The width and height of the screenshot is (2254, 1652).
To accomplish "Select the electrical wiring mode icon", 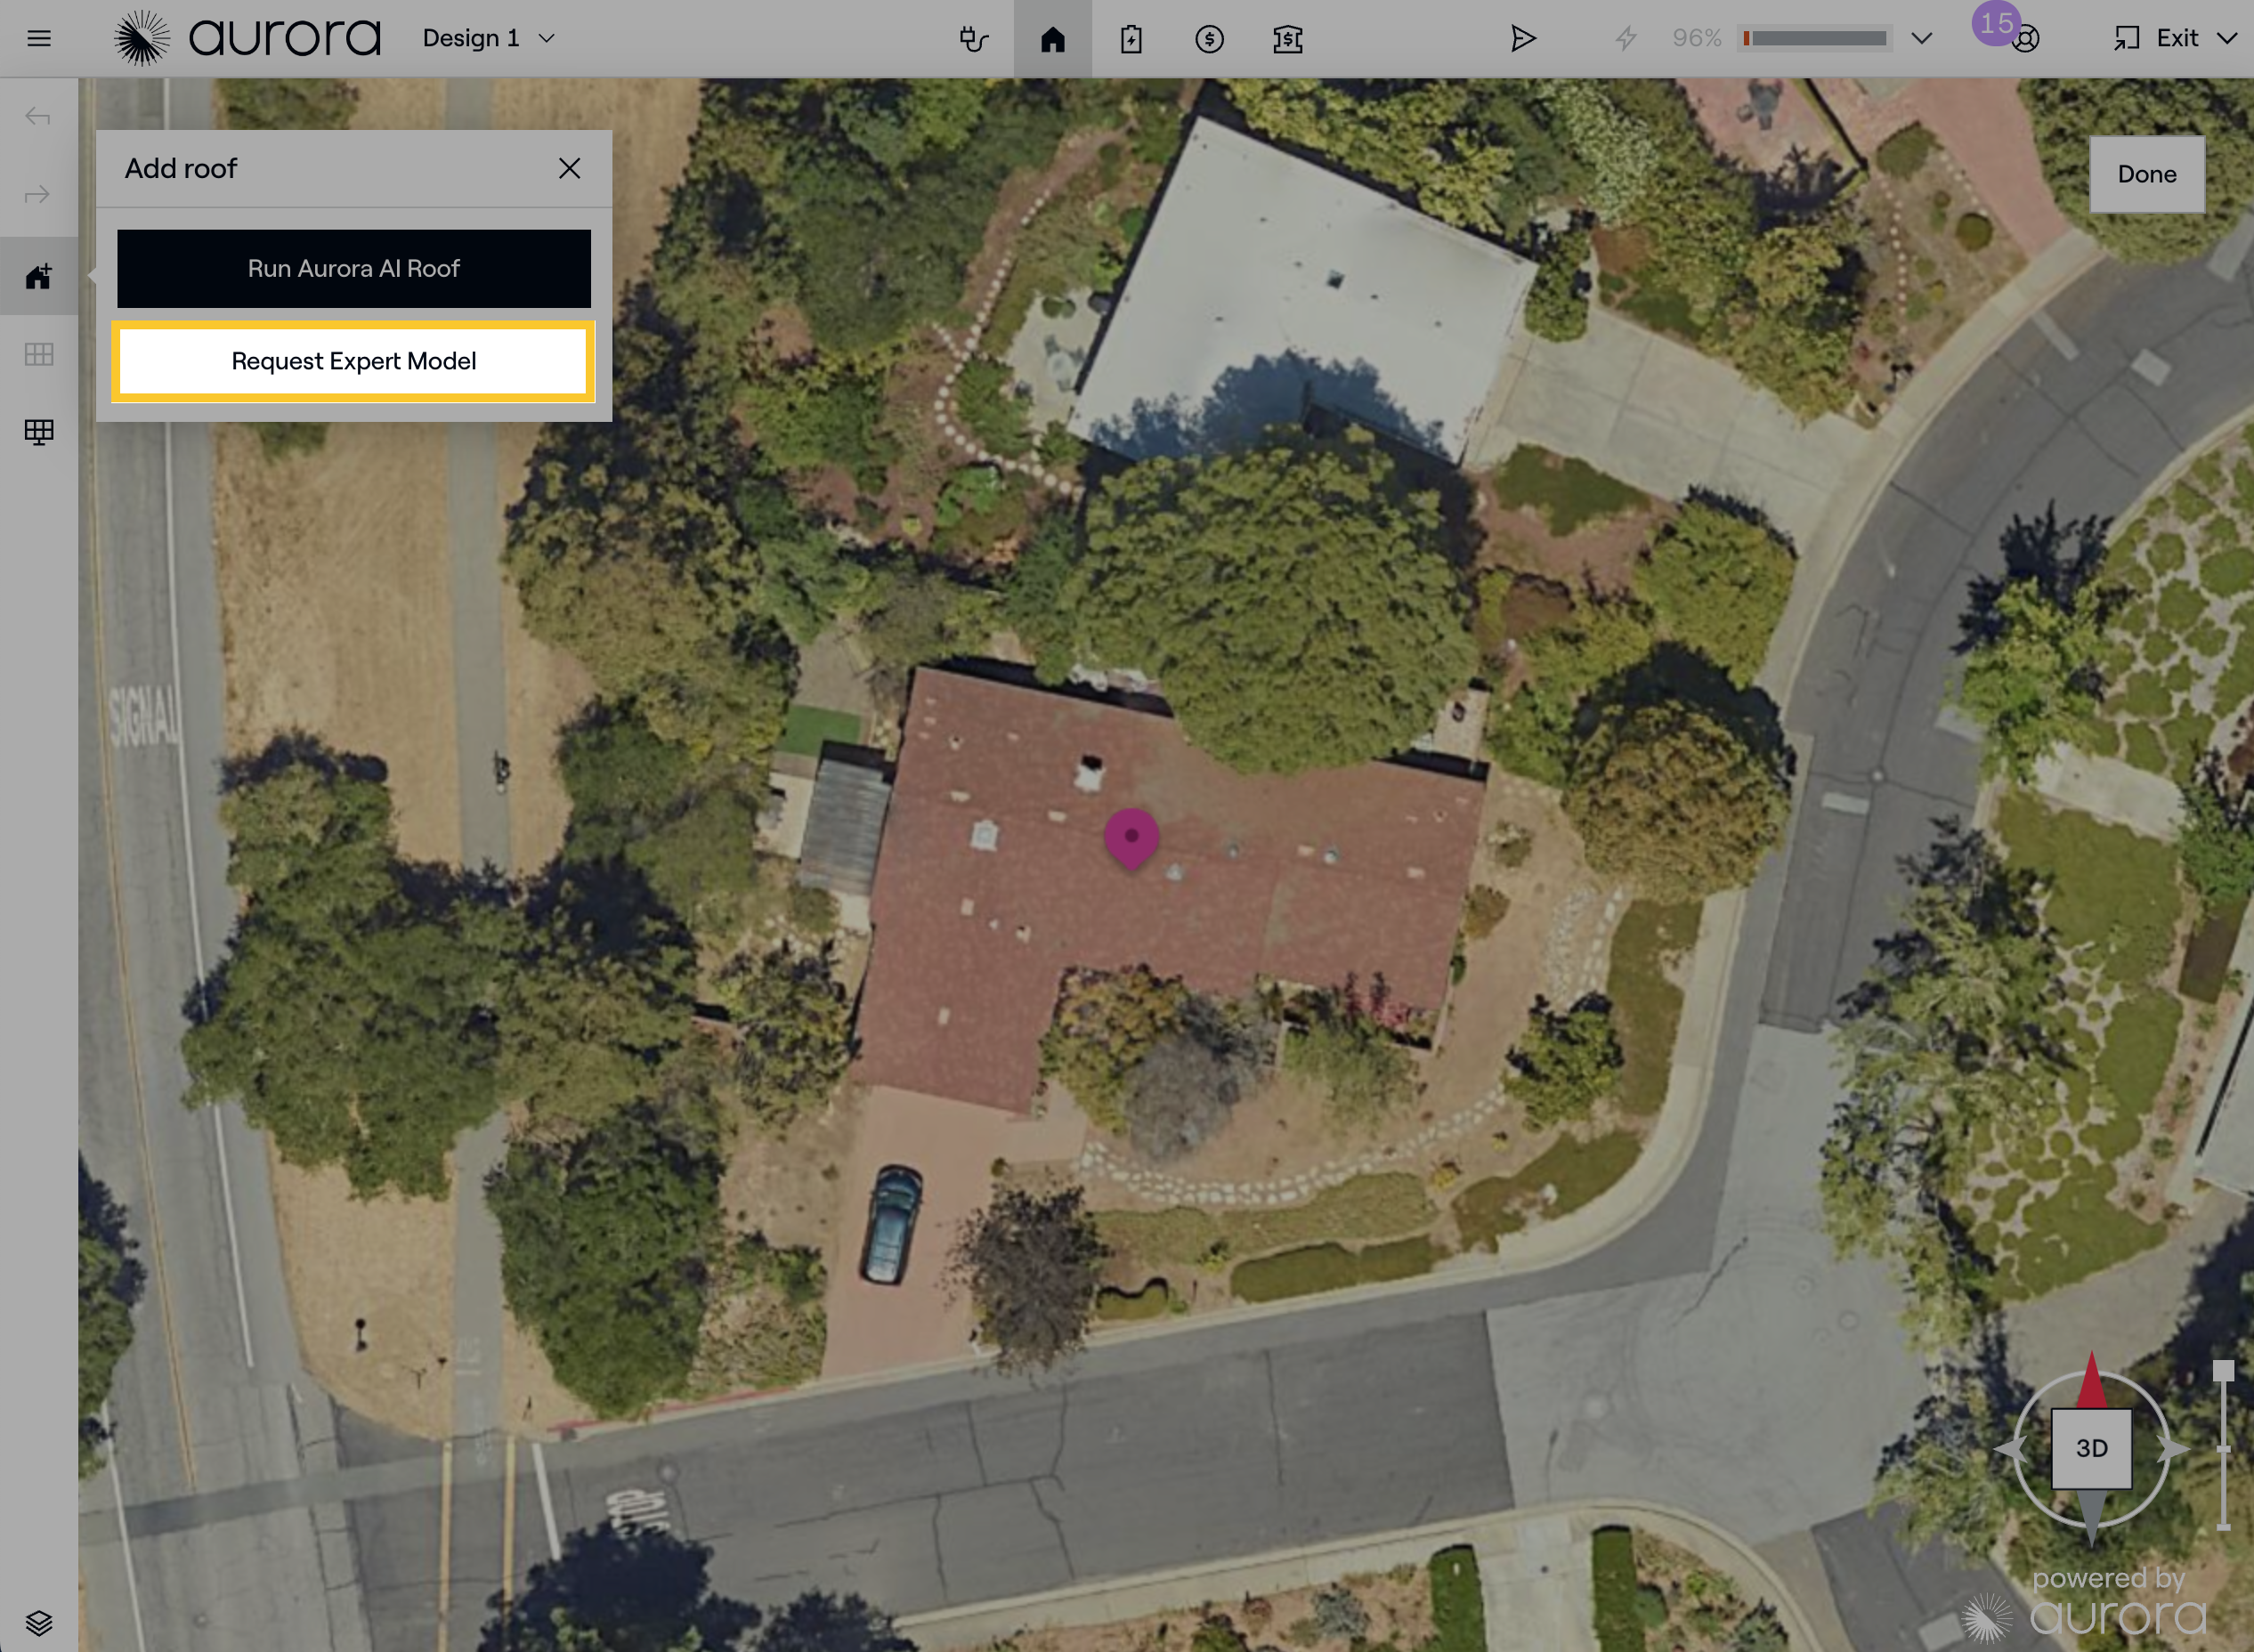I will 973,39.
